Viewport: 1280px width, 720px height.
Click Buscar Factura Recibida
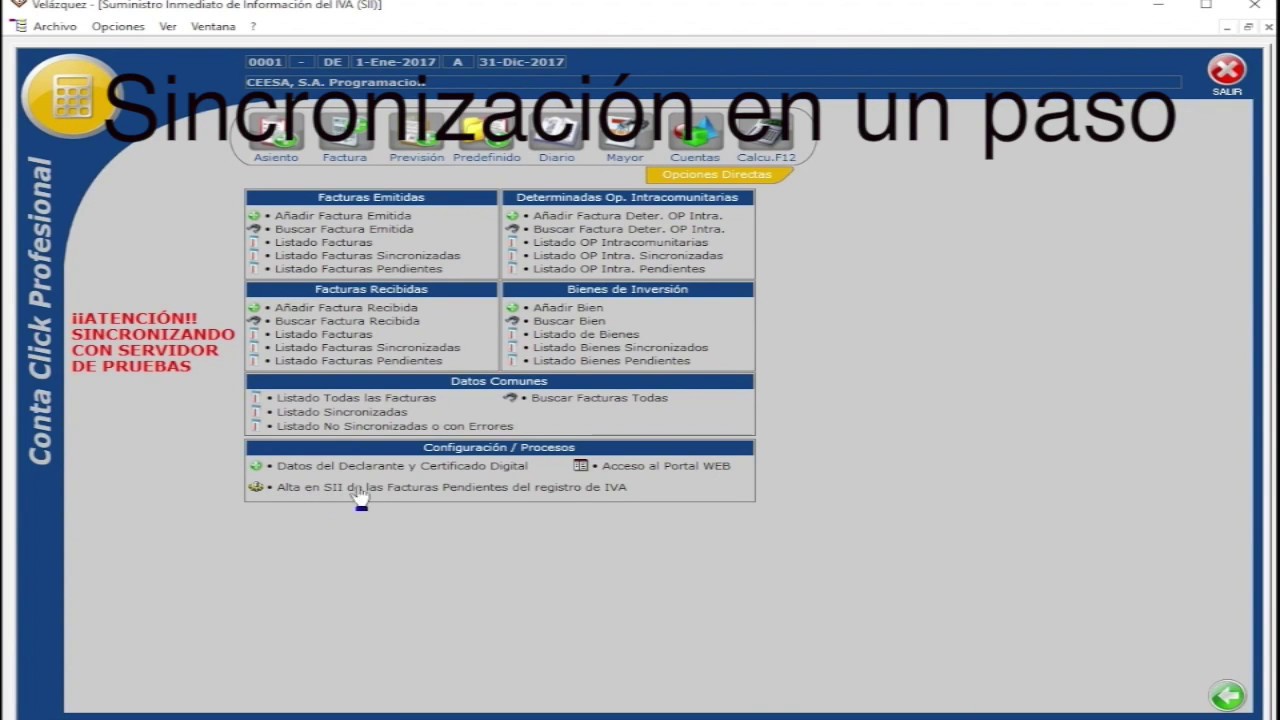point(347,321)
